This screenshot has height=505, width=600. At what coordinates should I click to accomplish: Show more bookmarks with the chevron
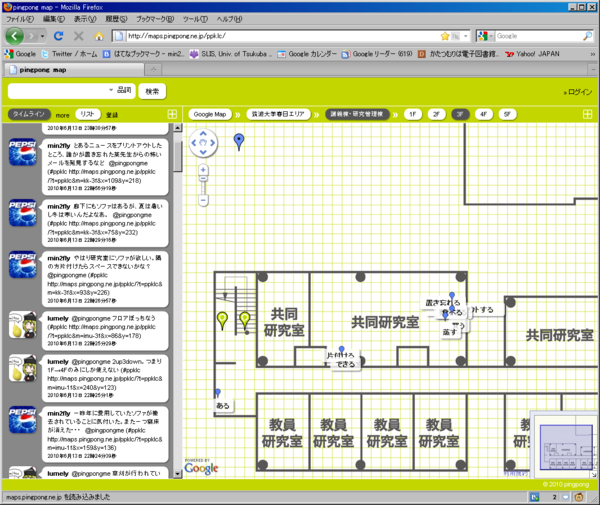[x=593, y=54]
